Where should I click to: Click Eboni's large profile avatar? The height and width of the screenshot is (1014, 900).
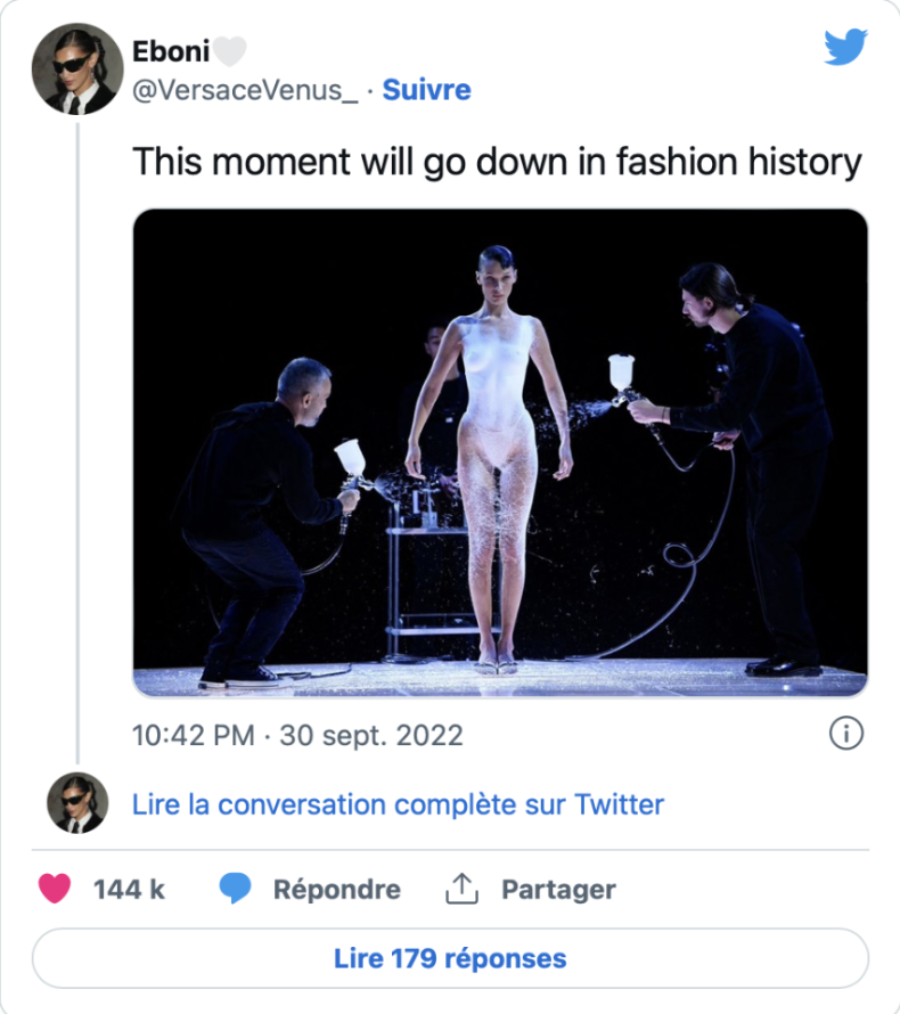[77, 69]
